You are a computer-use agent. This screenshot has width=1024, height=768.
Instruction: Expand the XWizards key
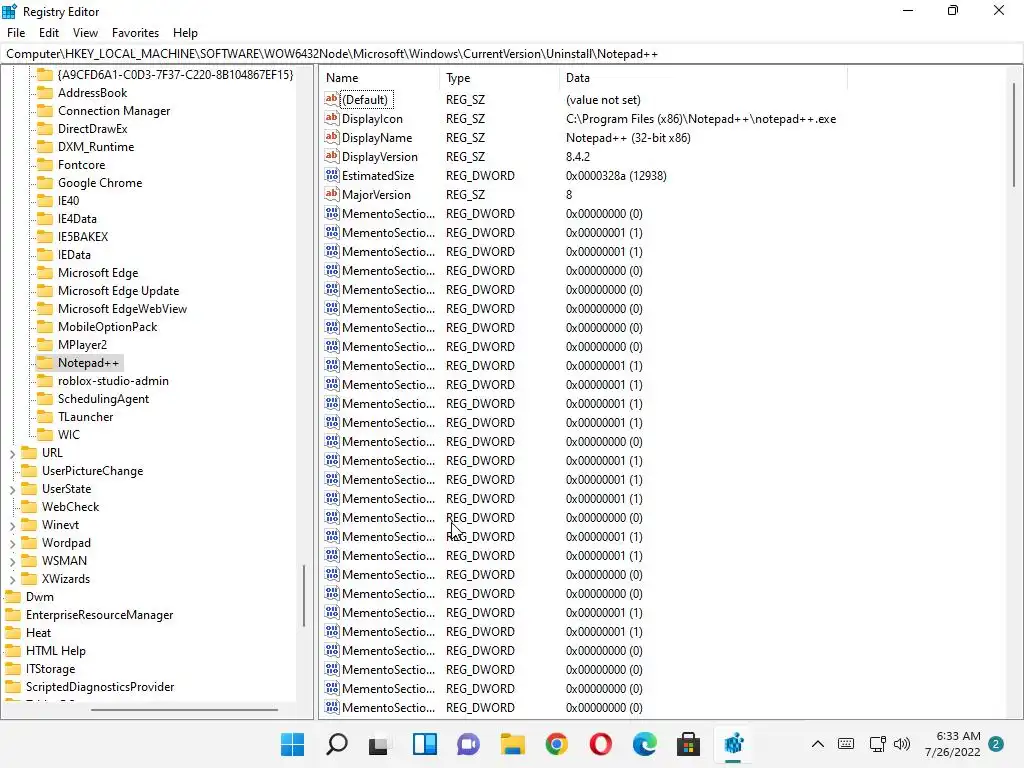pyautogui.click(x=12, y=579)
